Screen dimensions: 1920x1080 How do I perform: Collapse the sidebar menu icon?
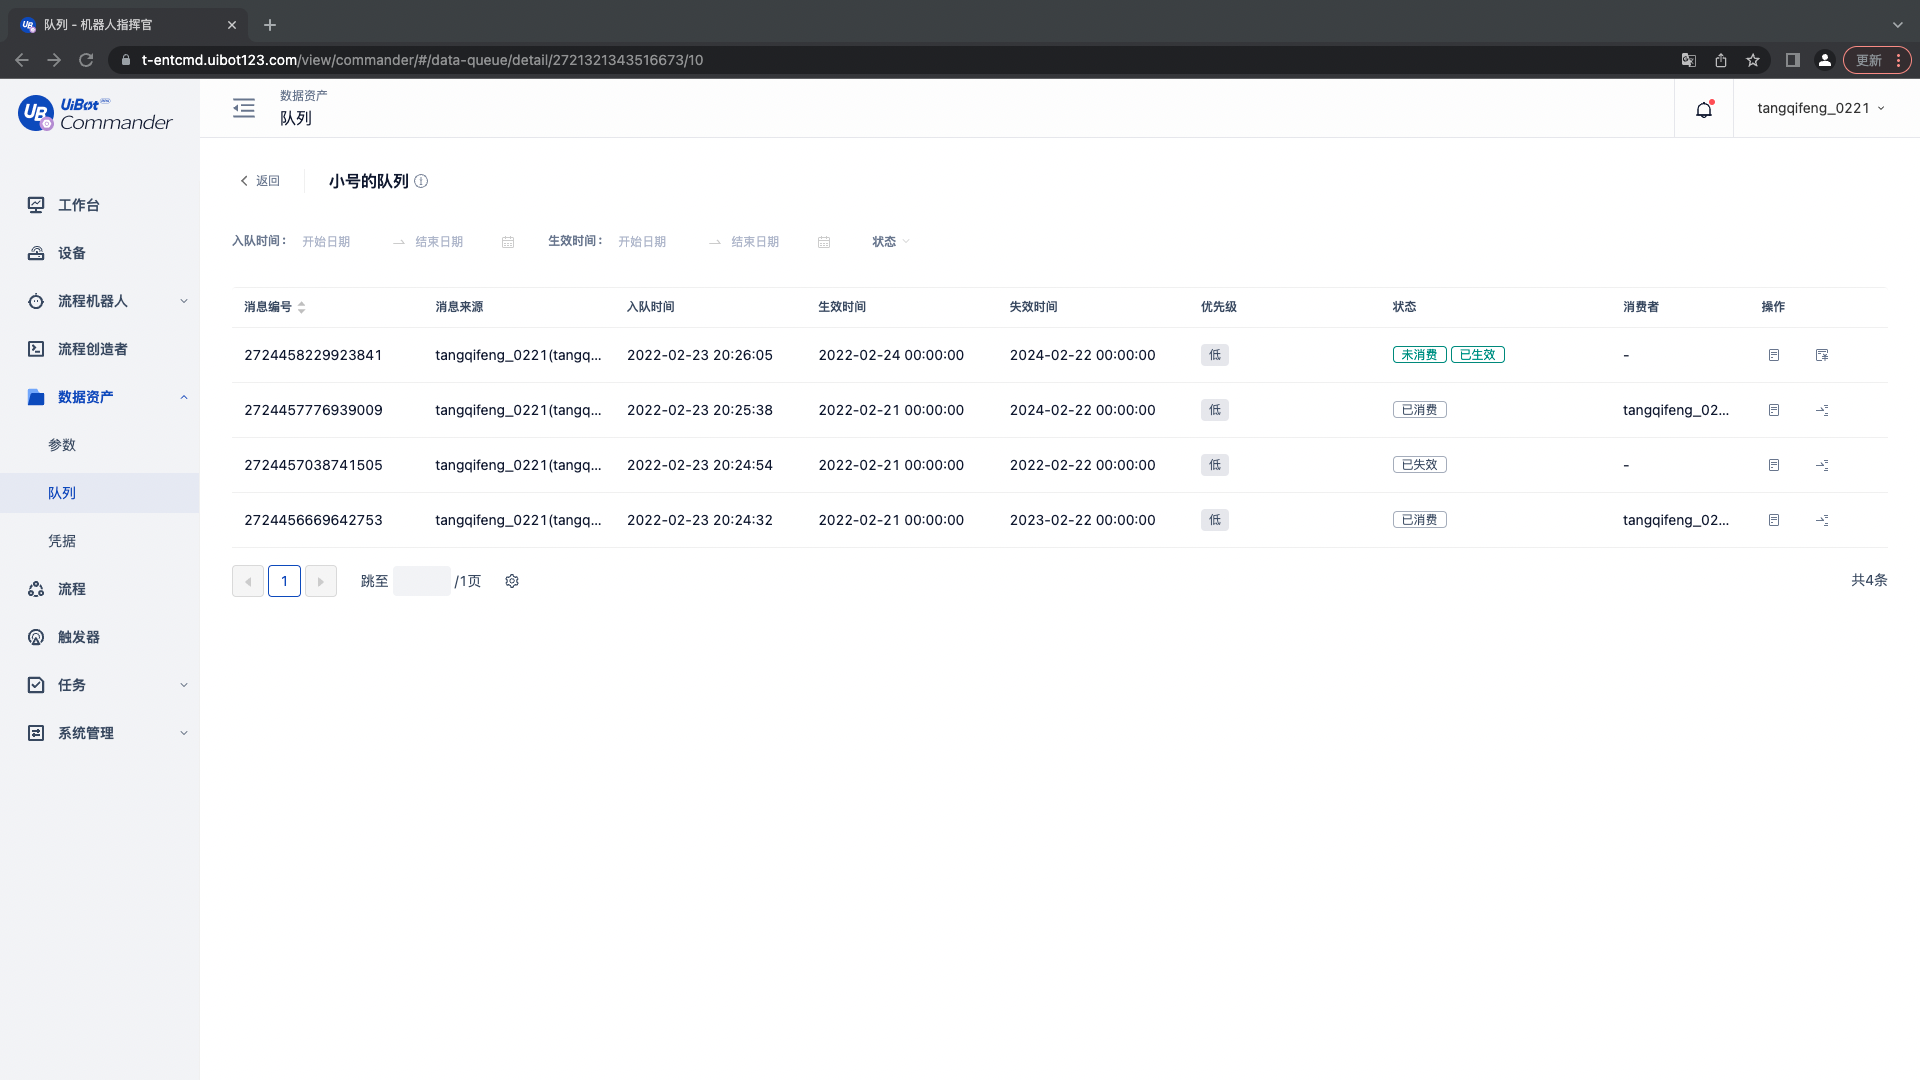point(244,108)
